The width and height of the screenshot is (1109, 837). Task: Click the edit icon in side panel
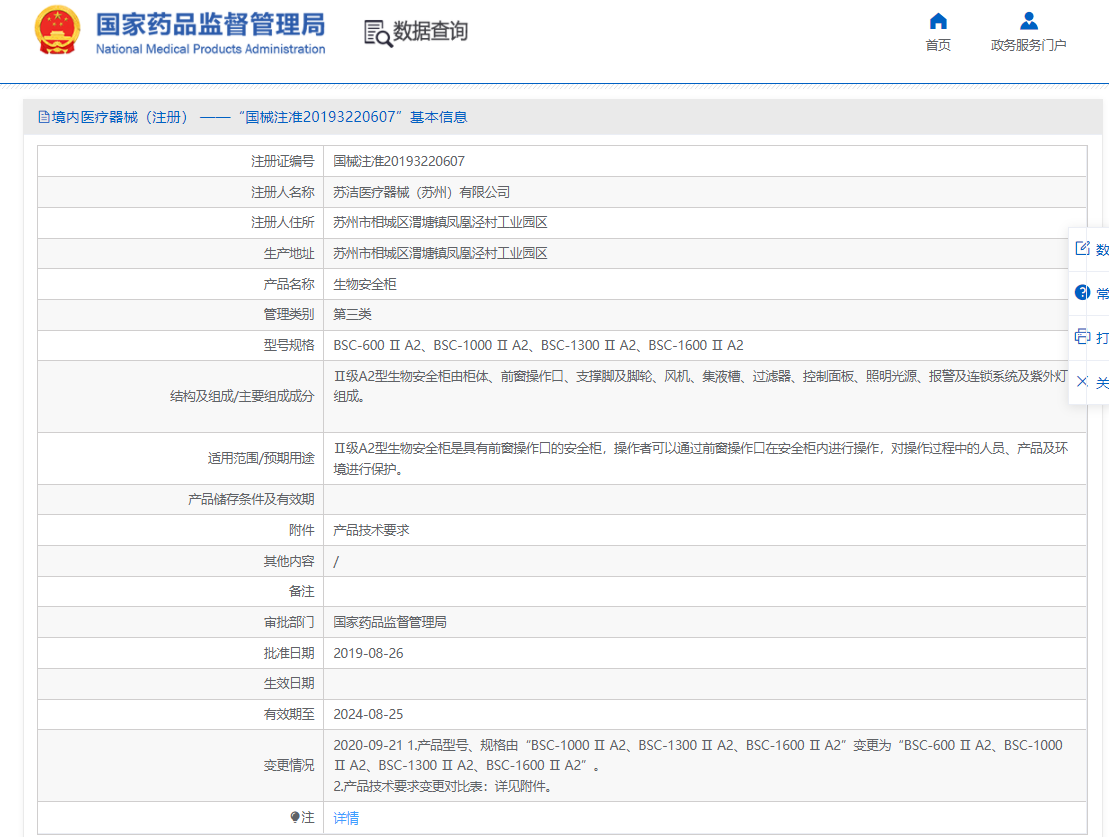tap(1082, 248)
